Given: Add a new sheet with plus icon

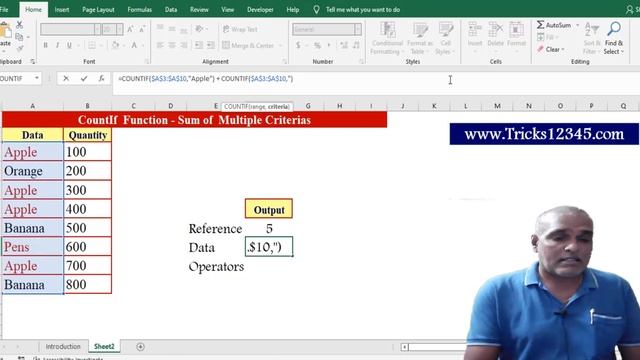Looking at the screenshot, I should (140, 347).
